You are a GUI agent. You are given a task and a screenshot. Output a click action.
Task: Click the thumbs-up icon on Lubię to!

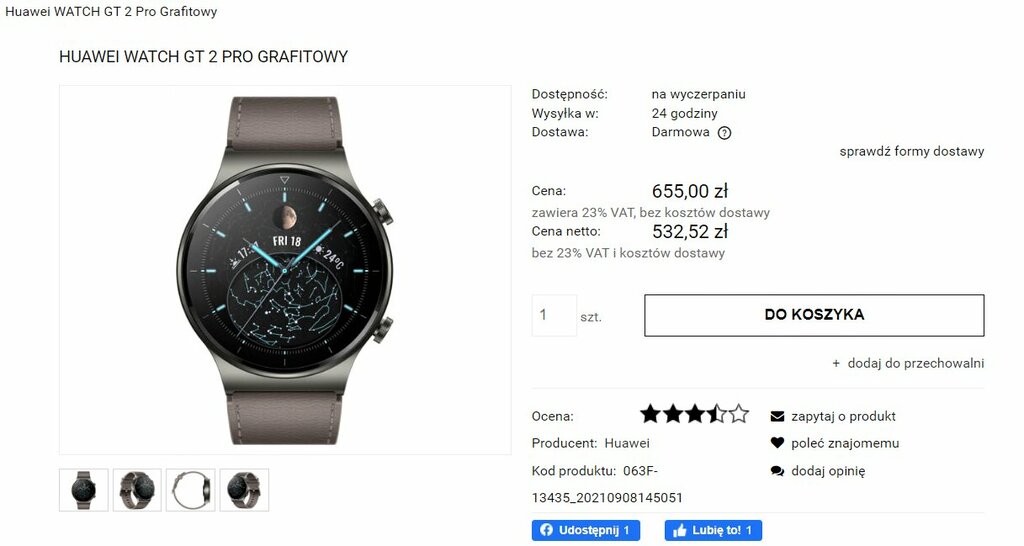[x=680, y=530]
